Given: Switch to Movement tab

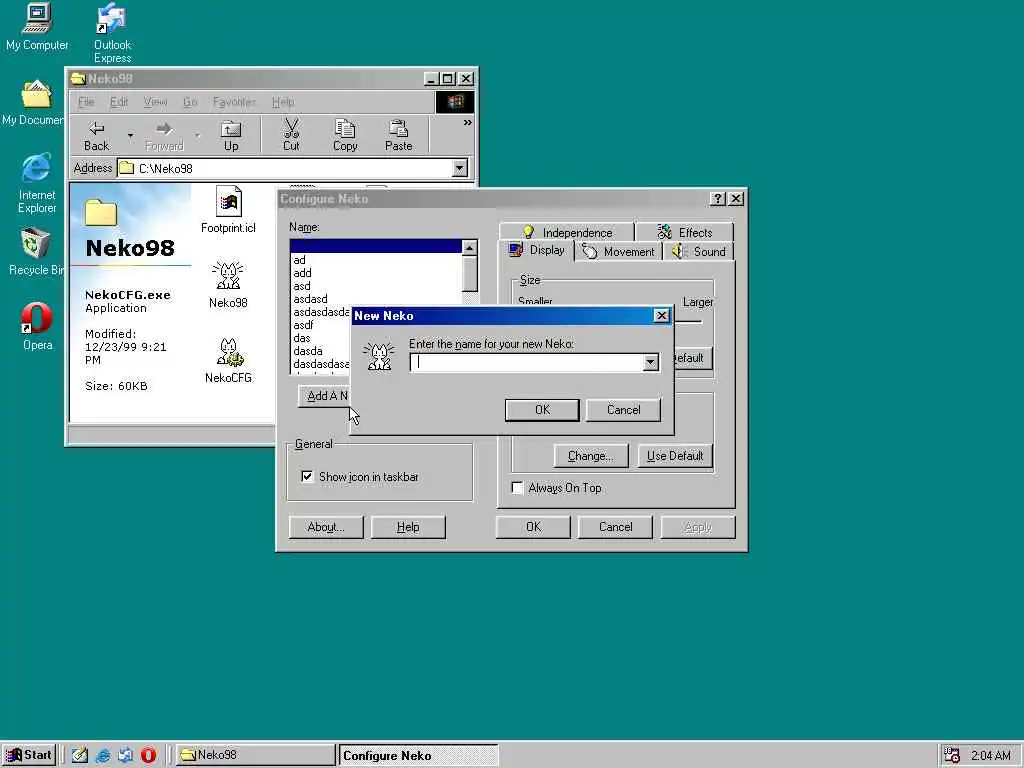Looking at the screenshot, I should 618,251.
